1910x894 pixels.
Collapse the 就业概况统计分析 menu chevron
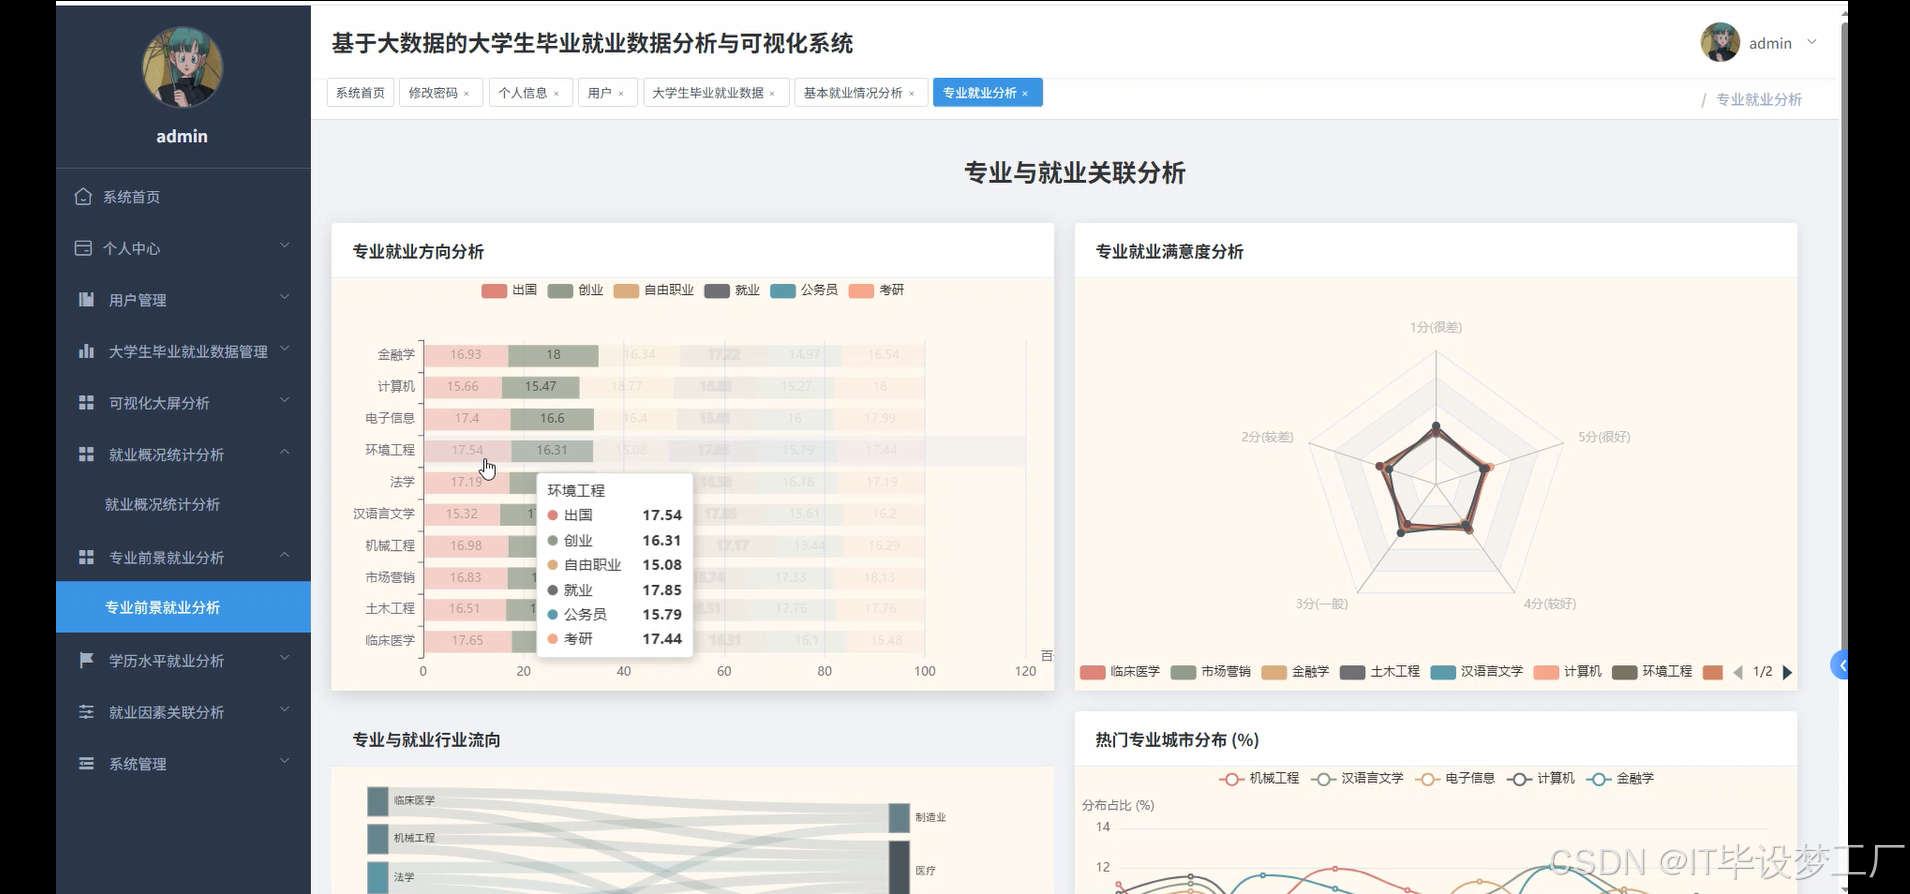(x=284, y=452)
